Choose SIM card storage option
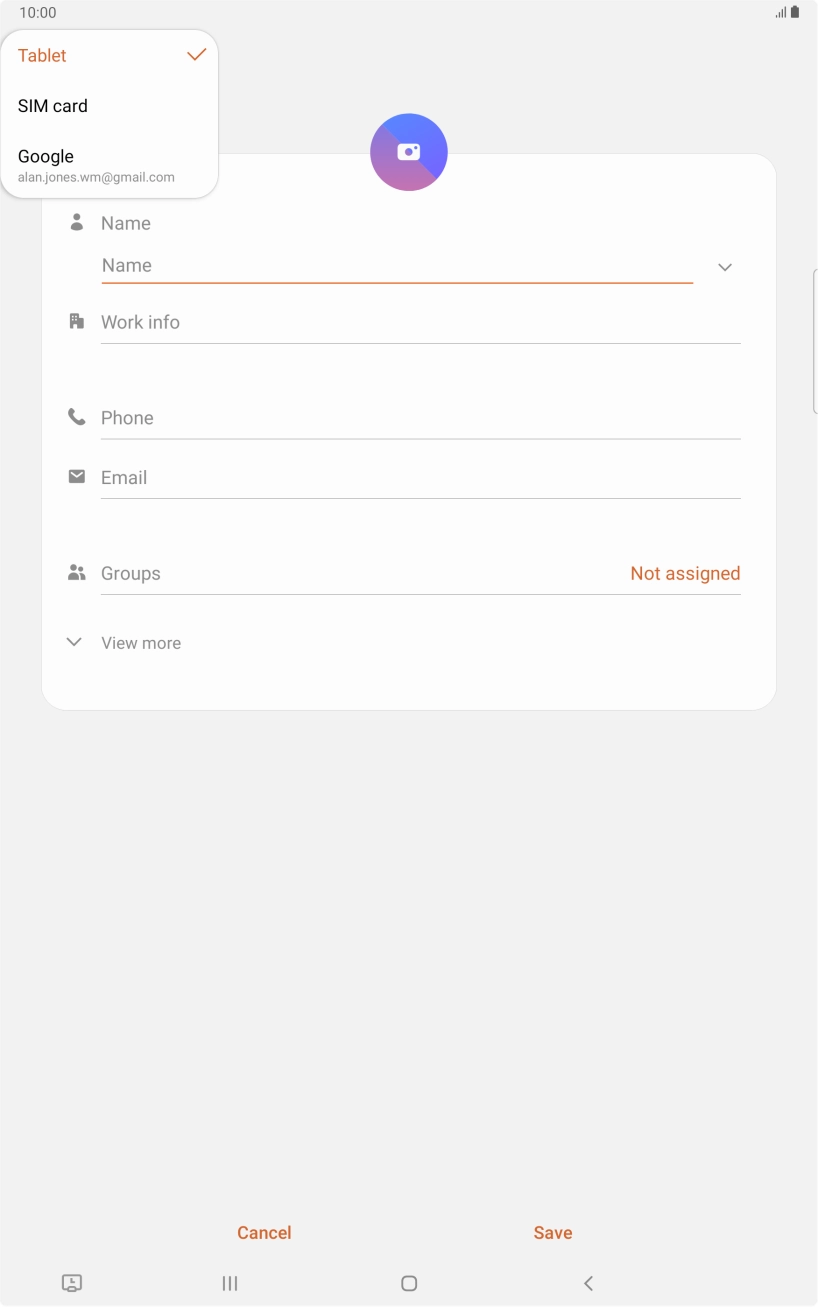The height and width of the screenshot is (1307, 818). 108,106
